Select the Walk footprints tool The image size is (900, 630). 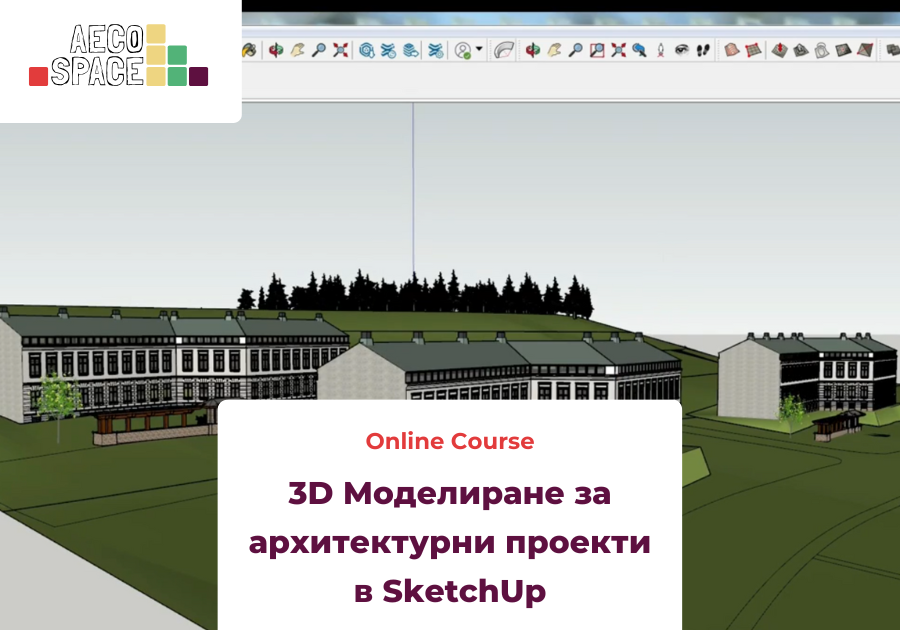coord(703,49)
